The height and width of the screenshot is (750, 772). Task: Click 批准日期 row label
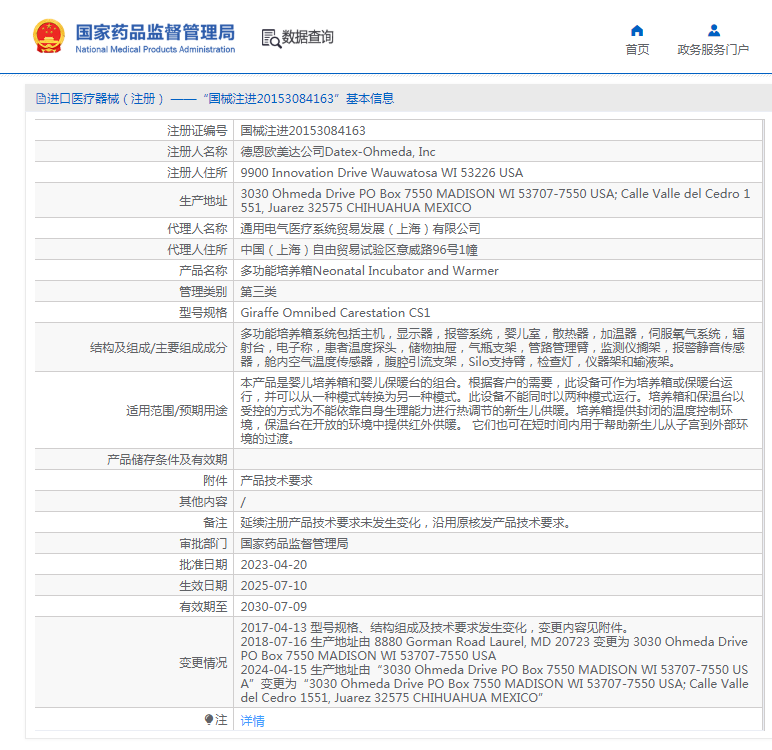203,564
